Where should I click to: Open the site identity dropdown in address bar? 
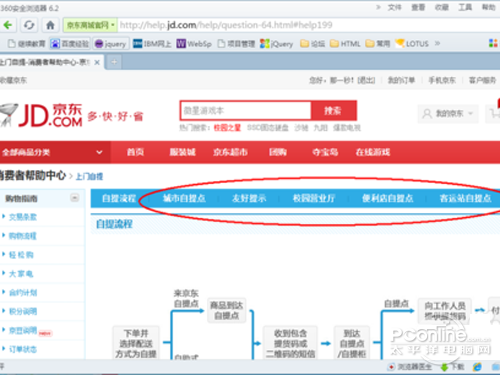[x=90, y=25]
